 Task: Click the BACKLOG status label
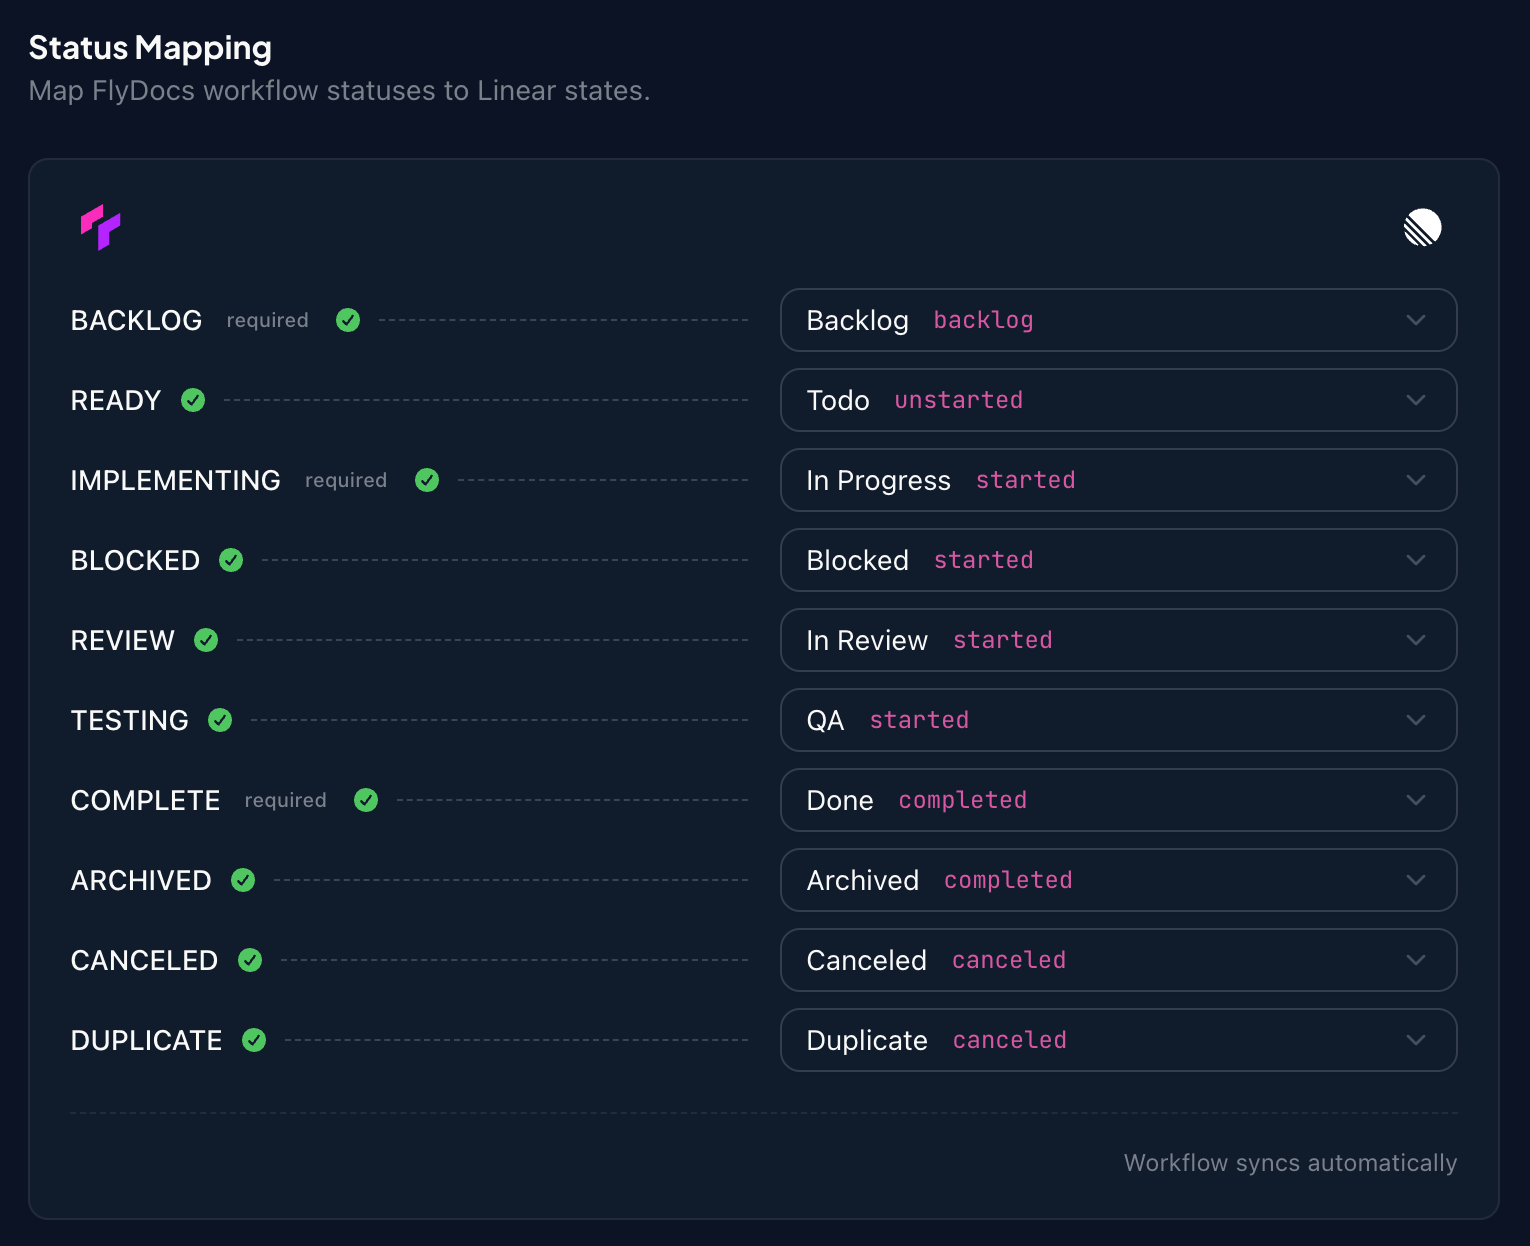point(136,320)
